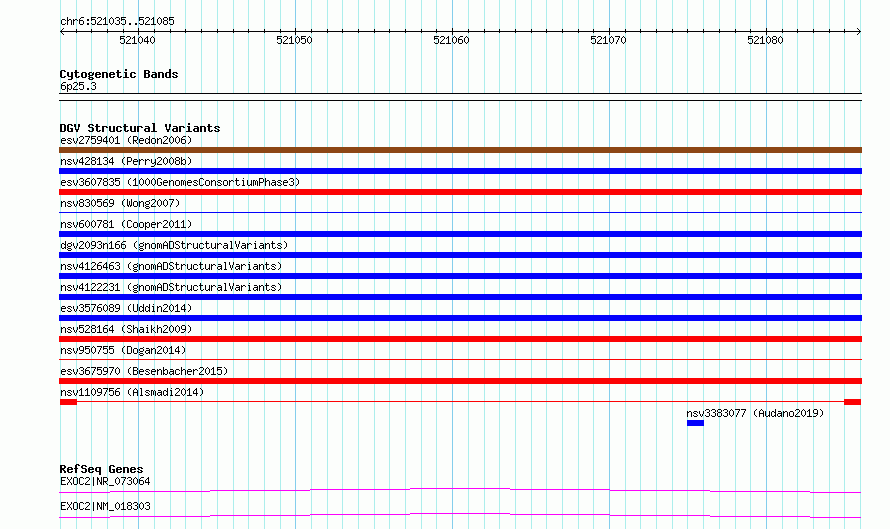Click the RefSeq Genes track title
The height and width of the screenshot is (529, 890).
coord(101,469)
